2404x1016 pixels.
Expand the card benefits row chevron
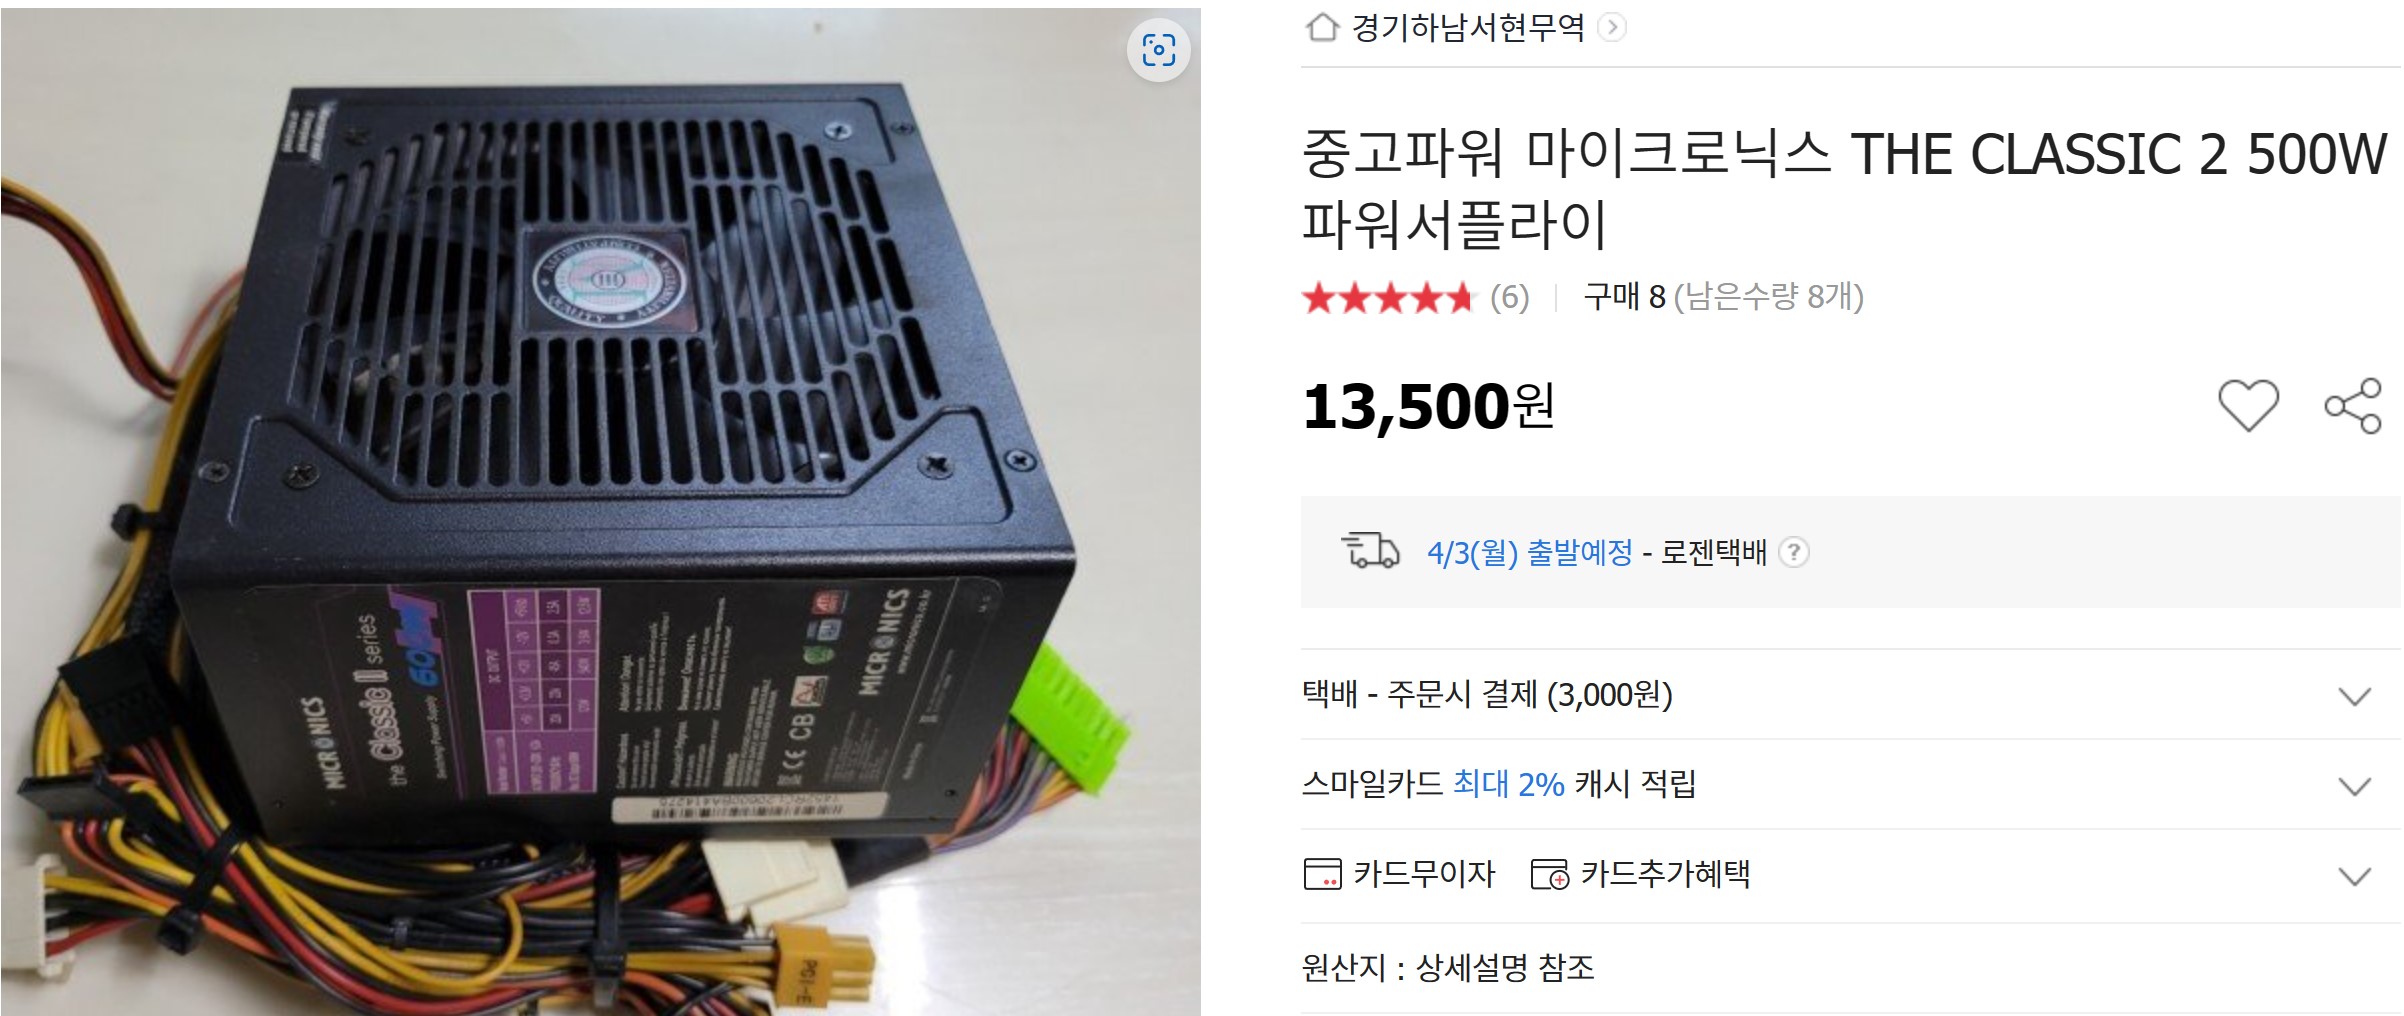tap(2355, 876)
